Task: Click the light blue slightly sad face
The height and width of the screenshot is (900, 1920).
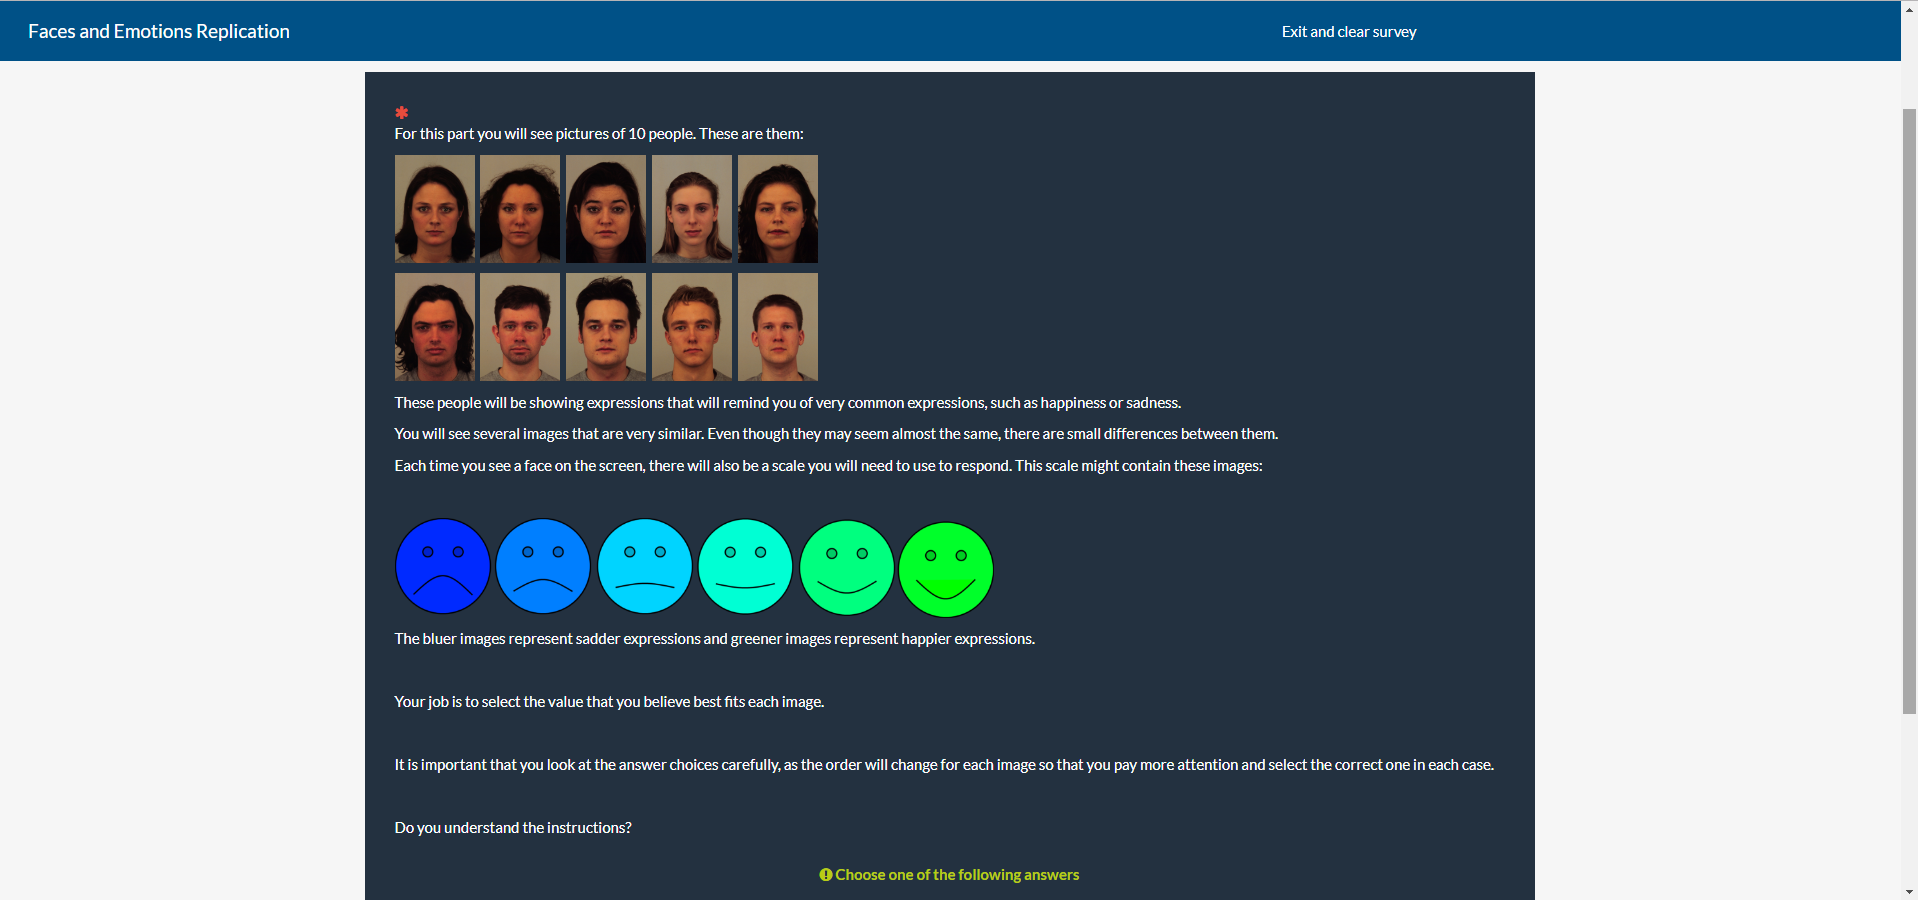Action: [x=645, y=566]
